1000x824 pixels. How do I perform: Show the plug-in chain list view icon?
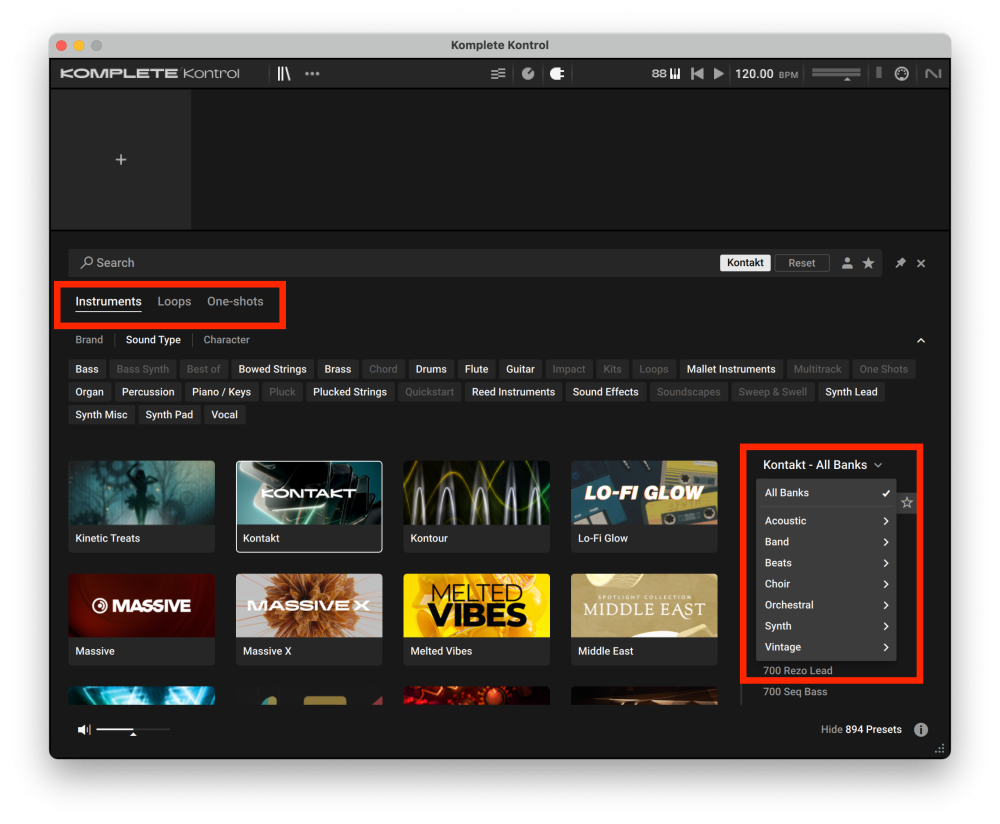498,74
